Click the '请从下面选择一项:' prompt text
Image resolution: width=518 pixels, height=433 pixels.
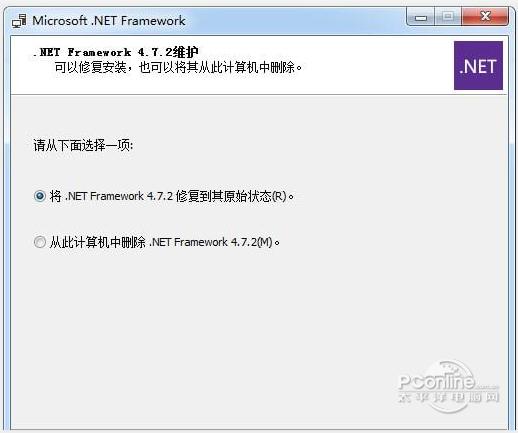[83, 145]
